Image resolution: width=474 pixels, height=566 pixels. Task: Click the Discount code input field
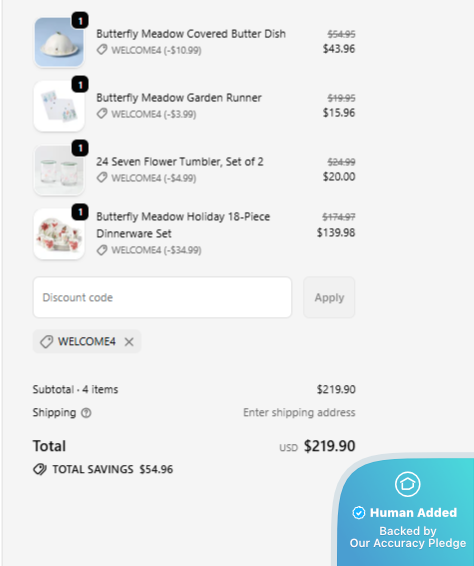coord(162,297)
